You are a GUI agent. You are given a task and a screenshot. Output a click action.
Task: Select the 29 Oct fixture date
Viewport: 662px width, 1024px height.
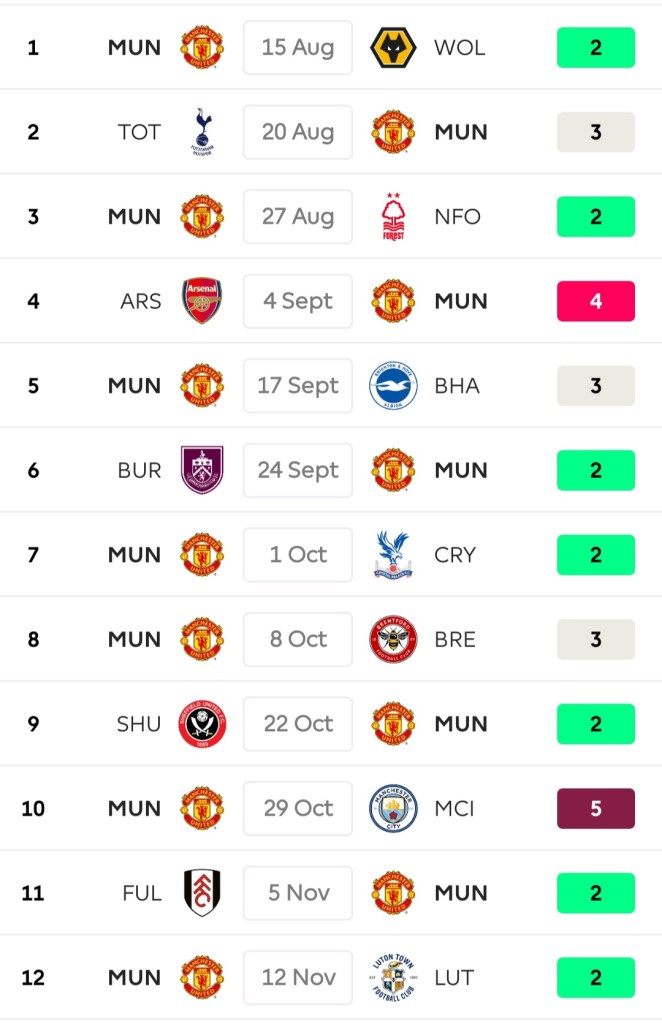point(298,808)
